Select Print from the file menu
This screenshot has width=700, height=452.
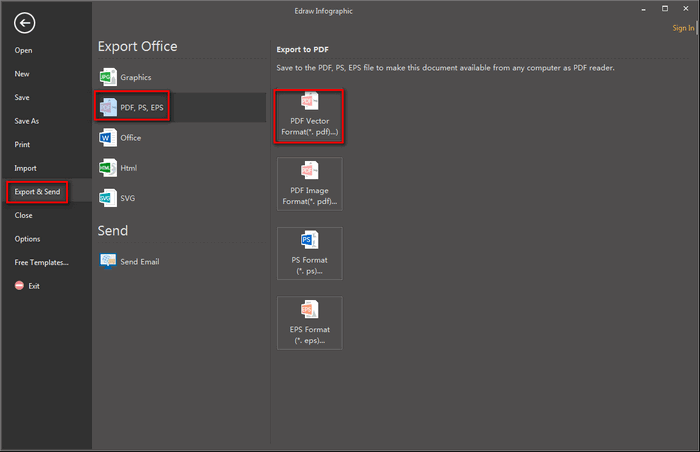click(x=22, y=144)
